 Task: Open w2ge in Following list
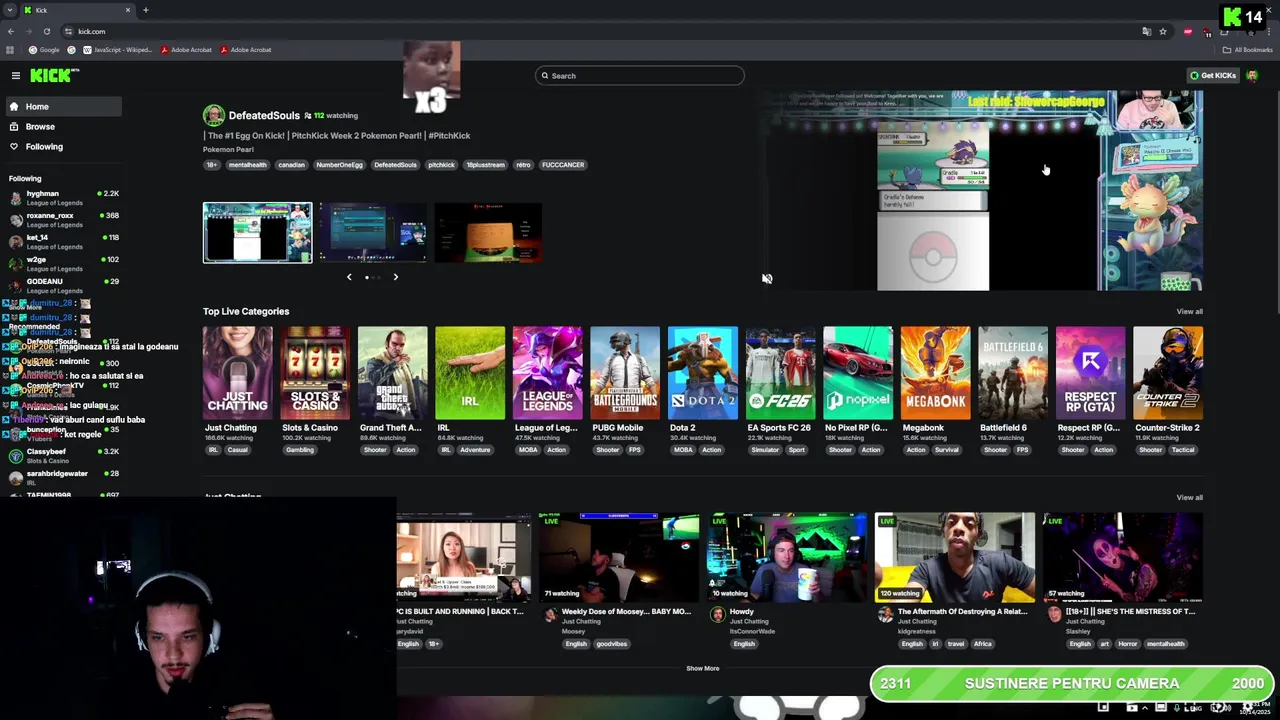62,264
